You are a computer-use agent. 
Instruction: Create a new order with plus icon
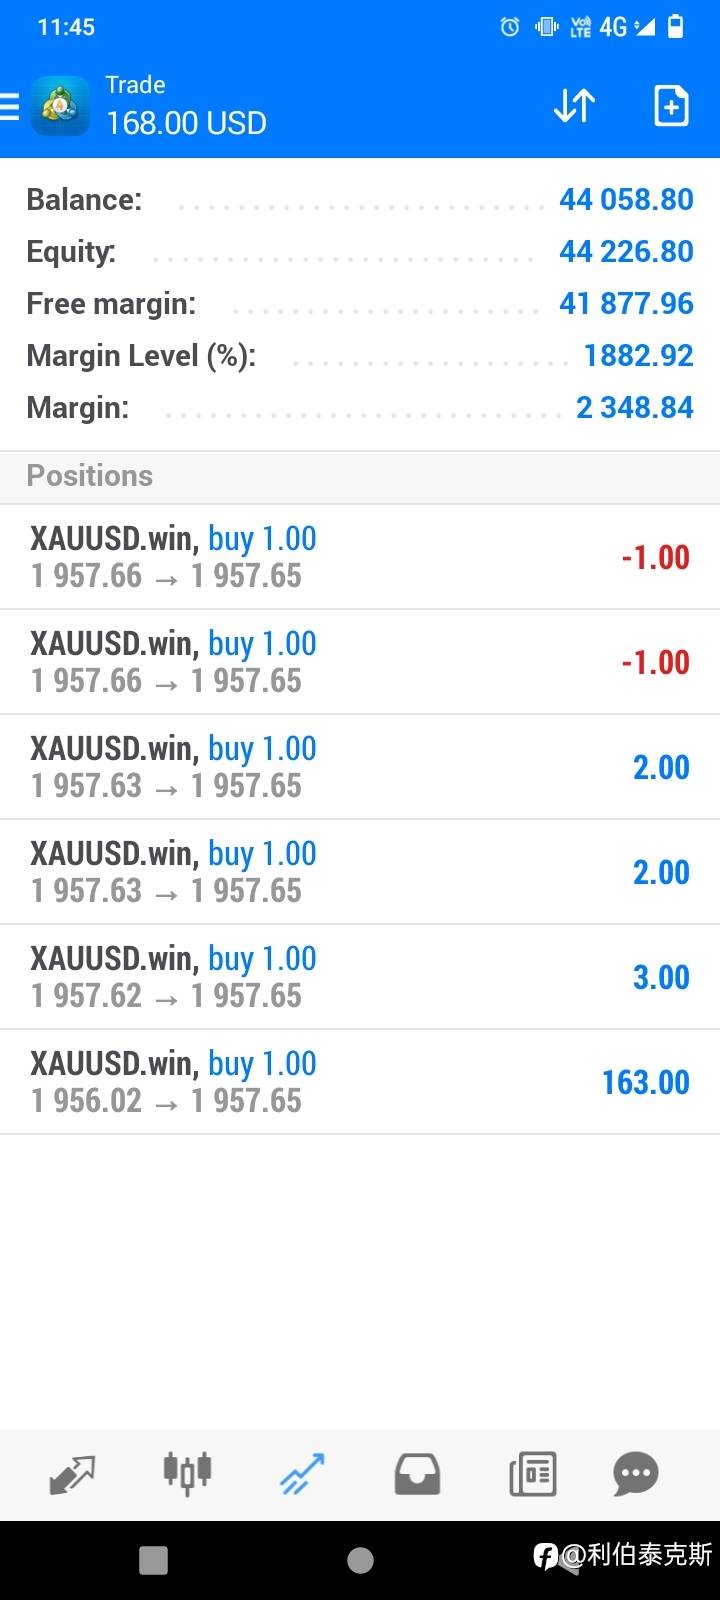[x=670, y=106]
